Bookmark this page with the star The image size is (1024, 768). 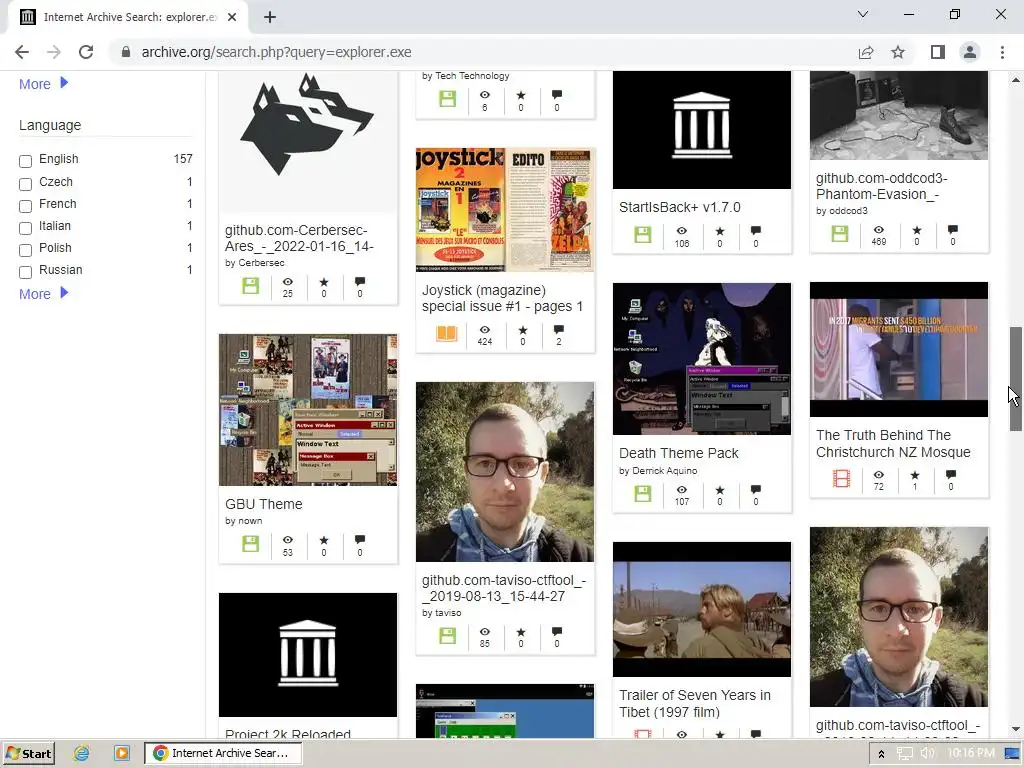898,52
